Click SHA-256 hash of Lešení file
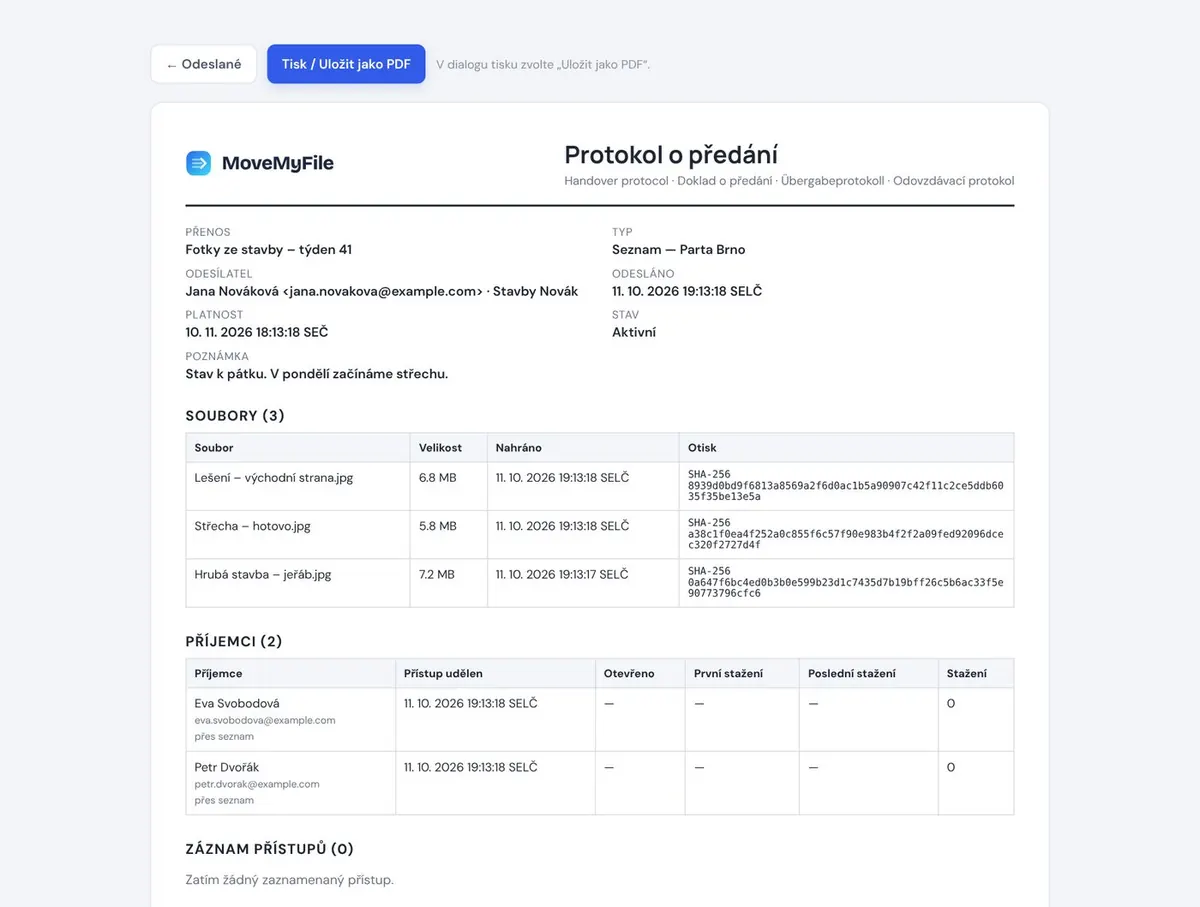 [846, 485]
